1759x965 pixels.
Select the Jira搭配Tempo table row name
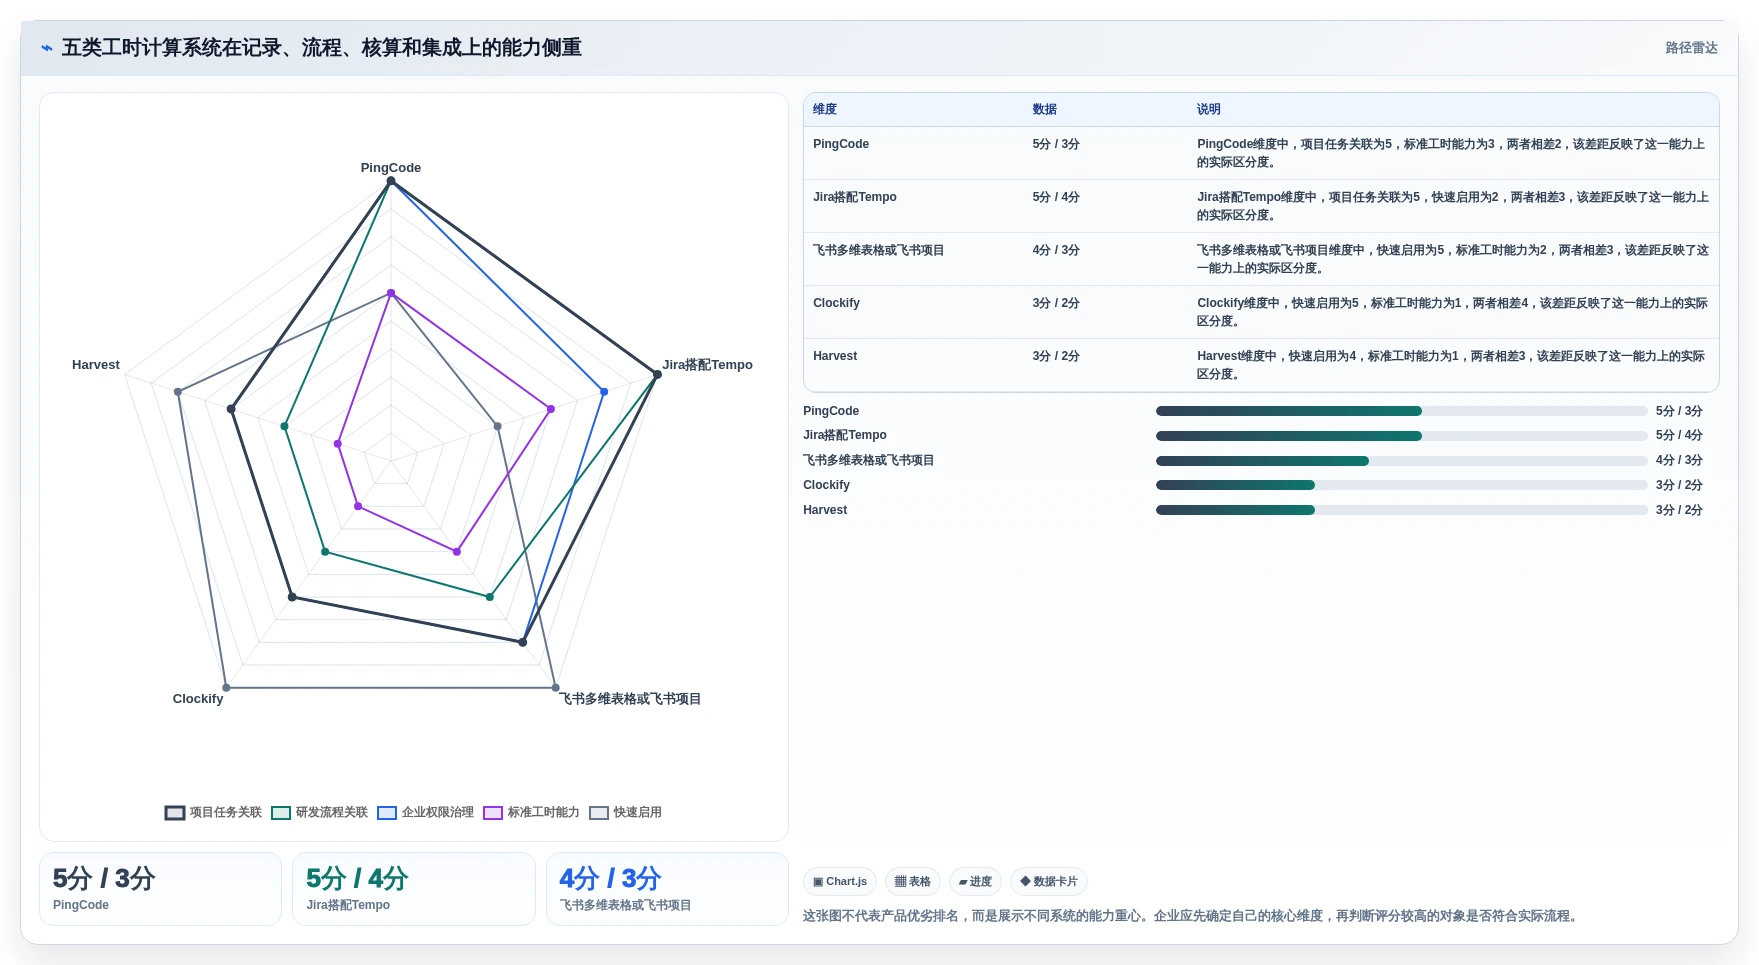click(x=855, y=197)
